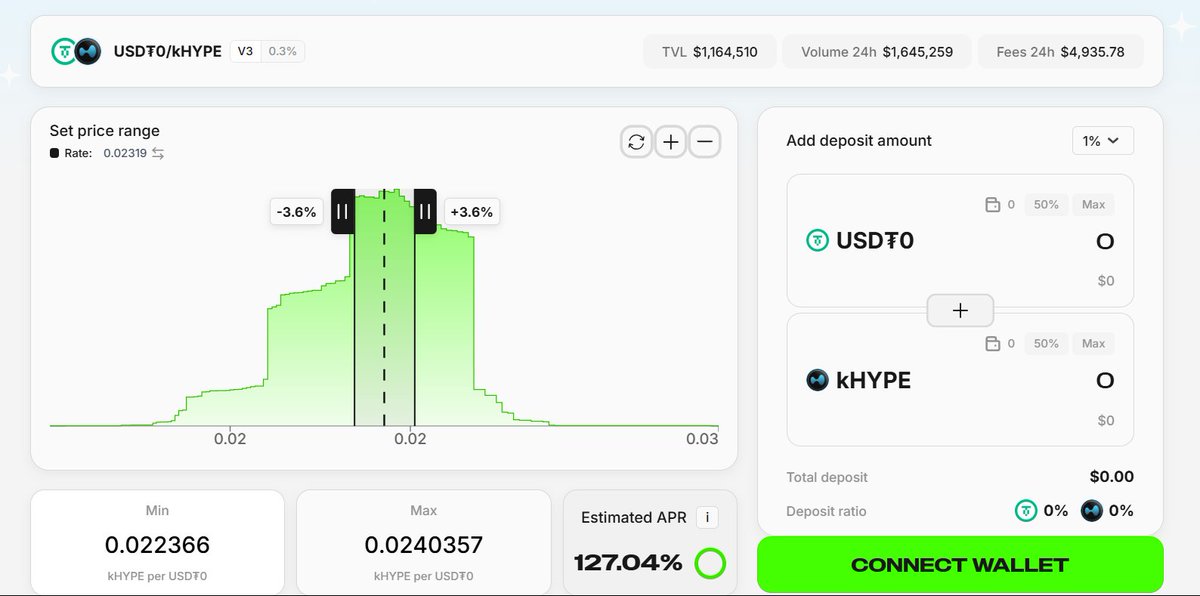Screen dimensions: 1200x596
Task: Click the +3.6% range label
Action: pos(472,212)
